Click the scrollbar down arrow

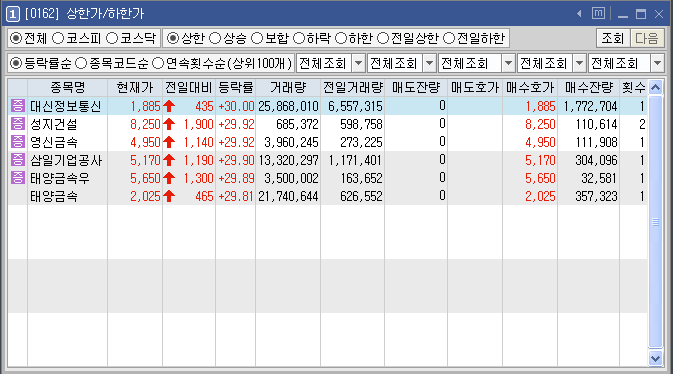[655, 358]
